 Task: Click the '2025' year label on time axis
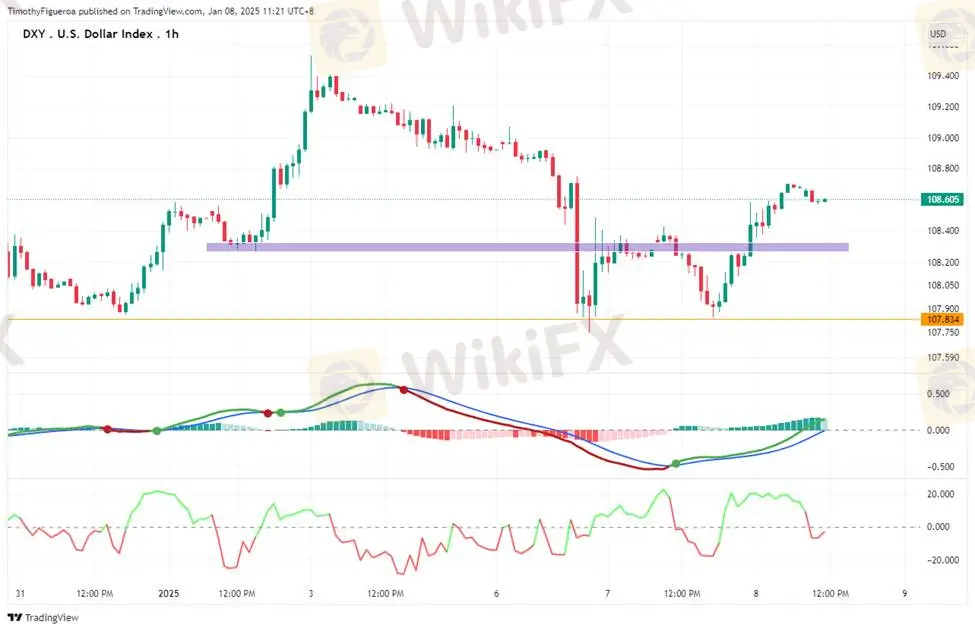169,594
